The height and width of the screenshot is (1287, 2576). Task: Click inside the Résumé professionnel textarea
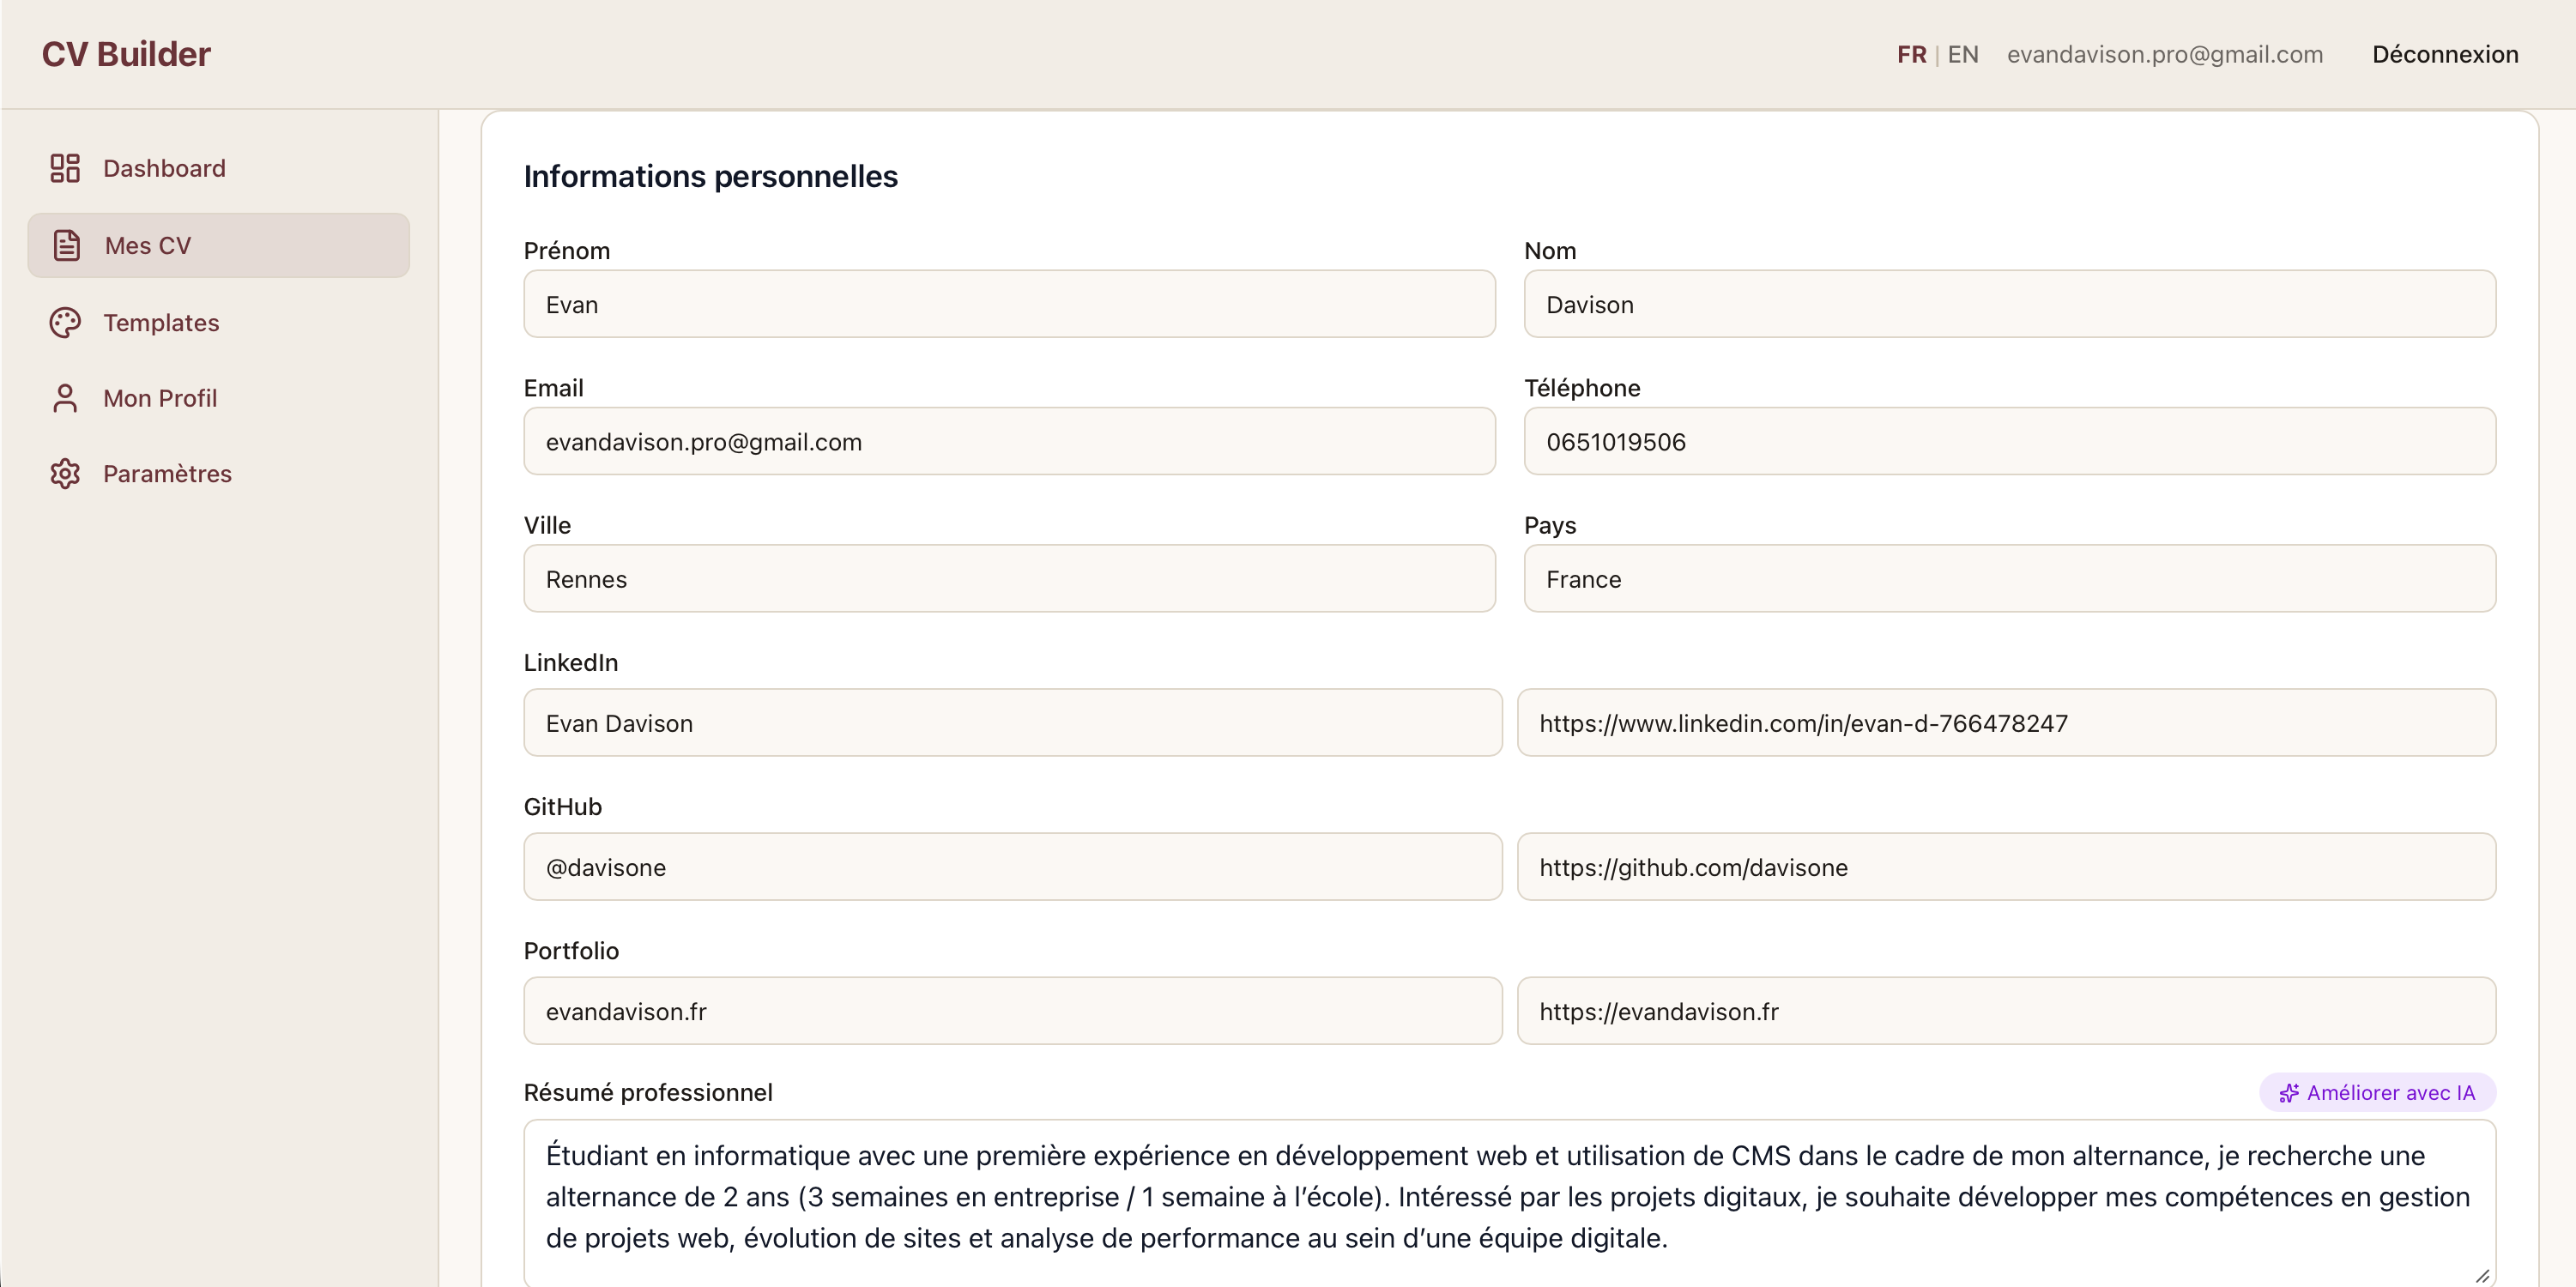(x=1500, y=1197)
